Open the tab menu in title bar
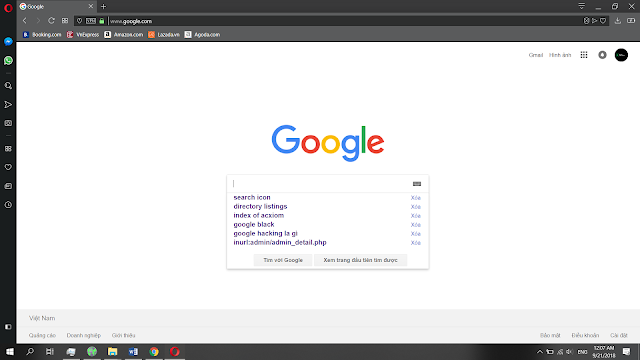The width and height of the screenshot is (640, 360). (x=582, y=6)
